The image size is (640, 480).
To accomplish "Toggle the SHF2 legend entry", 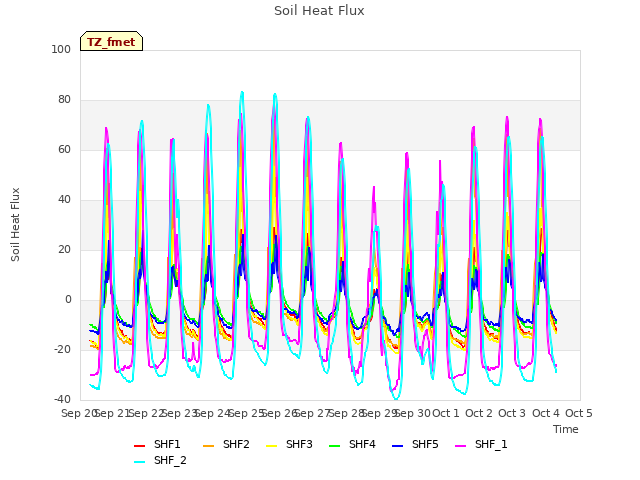I will [x=226, y=444].
